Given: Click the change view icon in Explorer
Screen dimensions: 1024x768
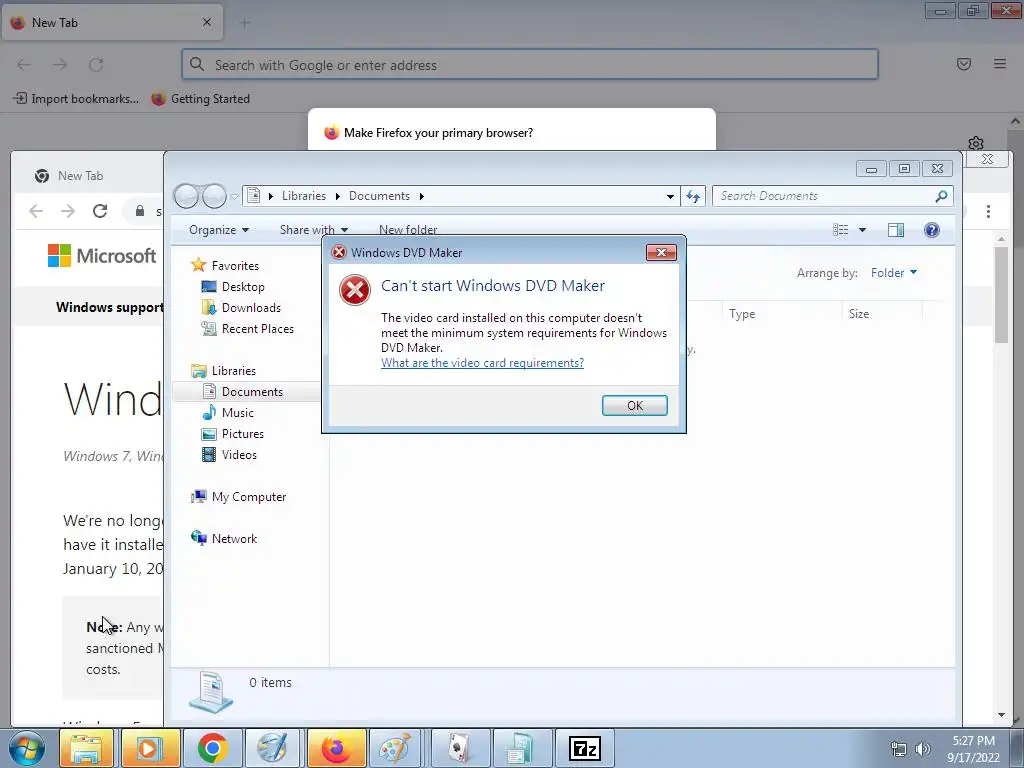Looking at the screenshot, I should [840, 230].
